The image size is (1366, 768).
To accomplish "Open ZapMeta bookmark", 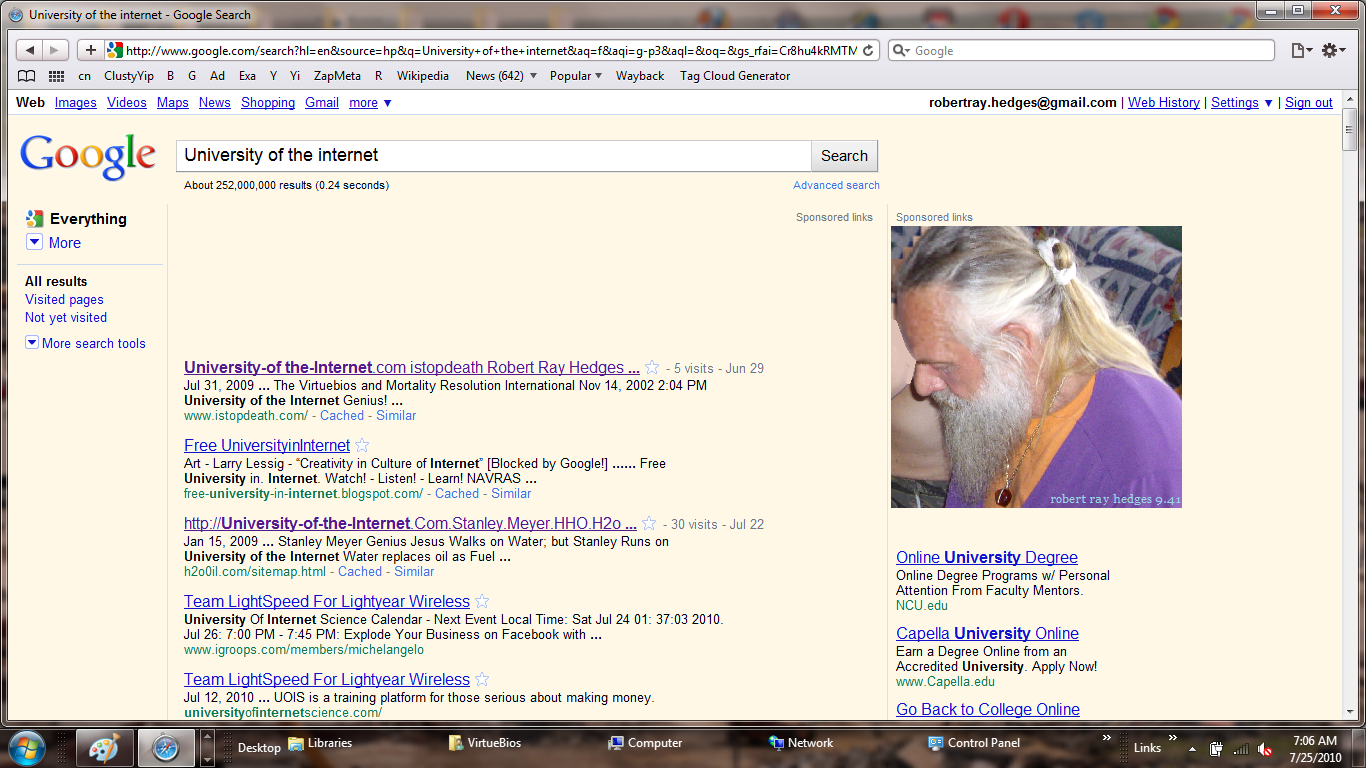I will (337, 76).
